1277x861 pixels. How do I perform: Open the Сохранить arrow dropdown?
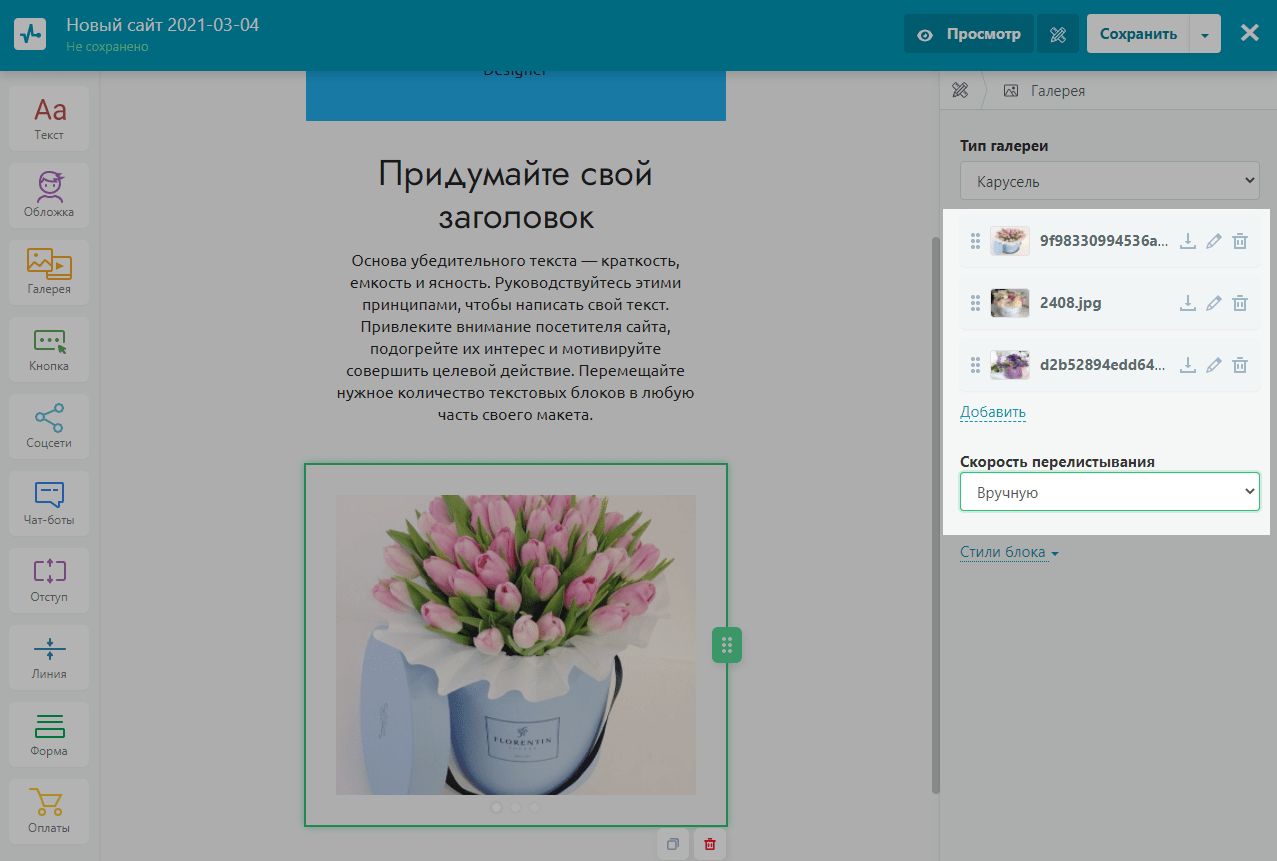click(1205, 34)
